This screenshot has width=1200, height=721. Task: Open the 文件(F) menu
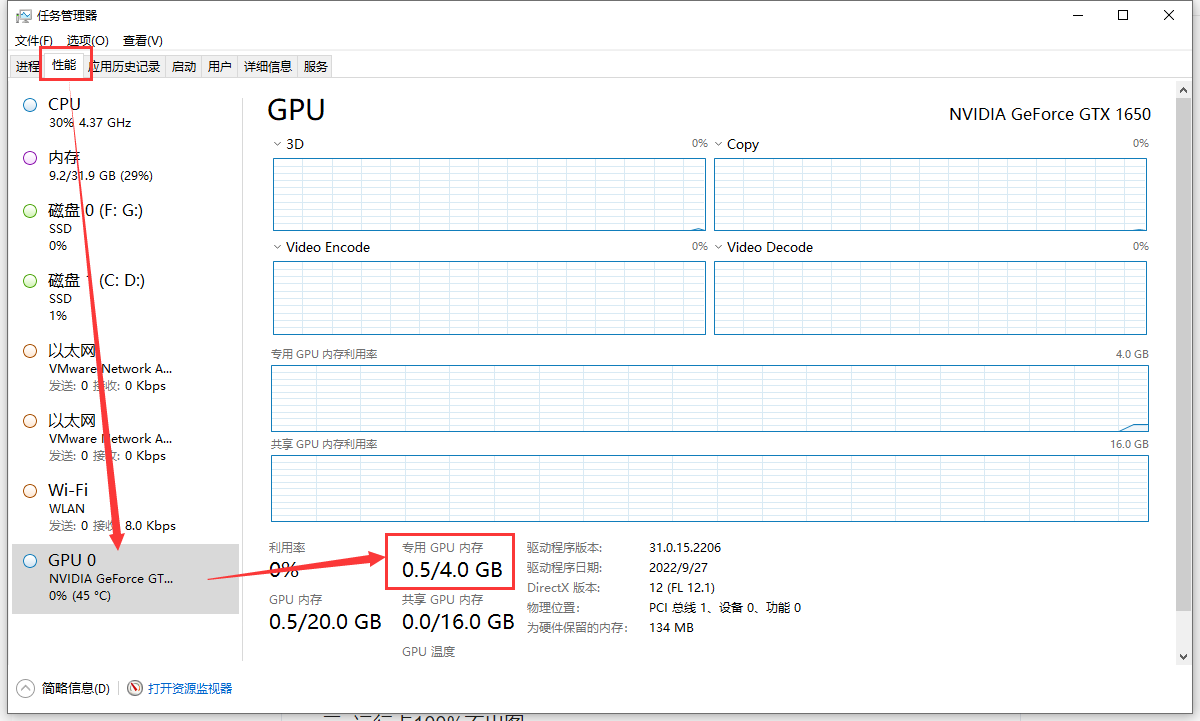pos(34,40)
